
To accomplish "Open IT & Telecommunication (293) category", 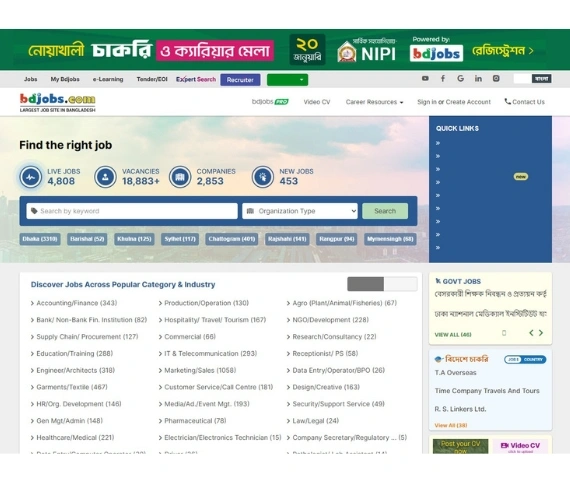I will 210,354.
